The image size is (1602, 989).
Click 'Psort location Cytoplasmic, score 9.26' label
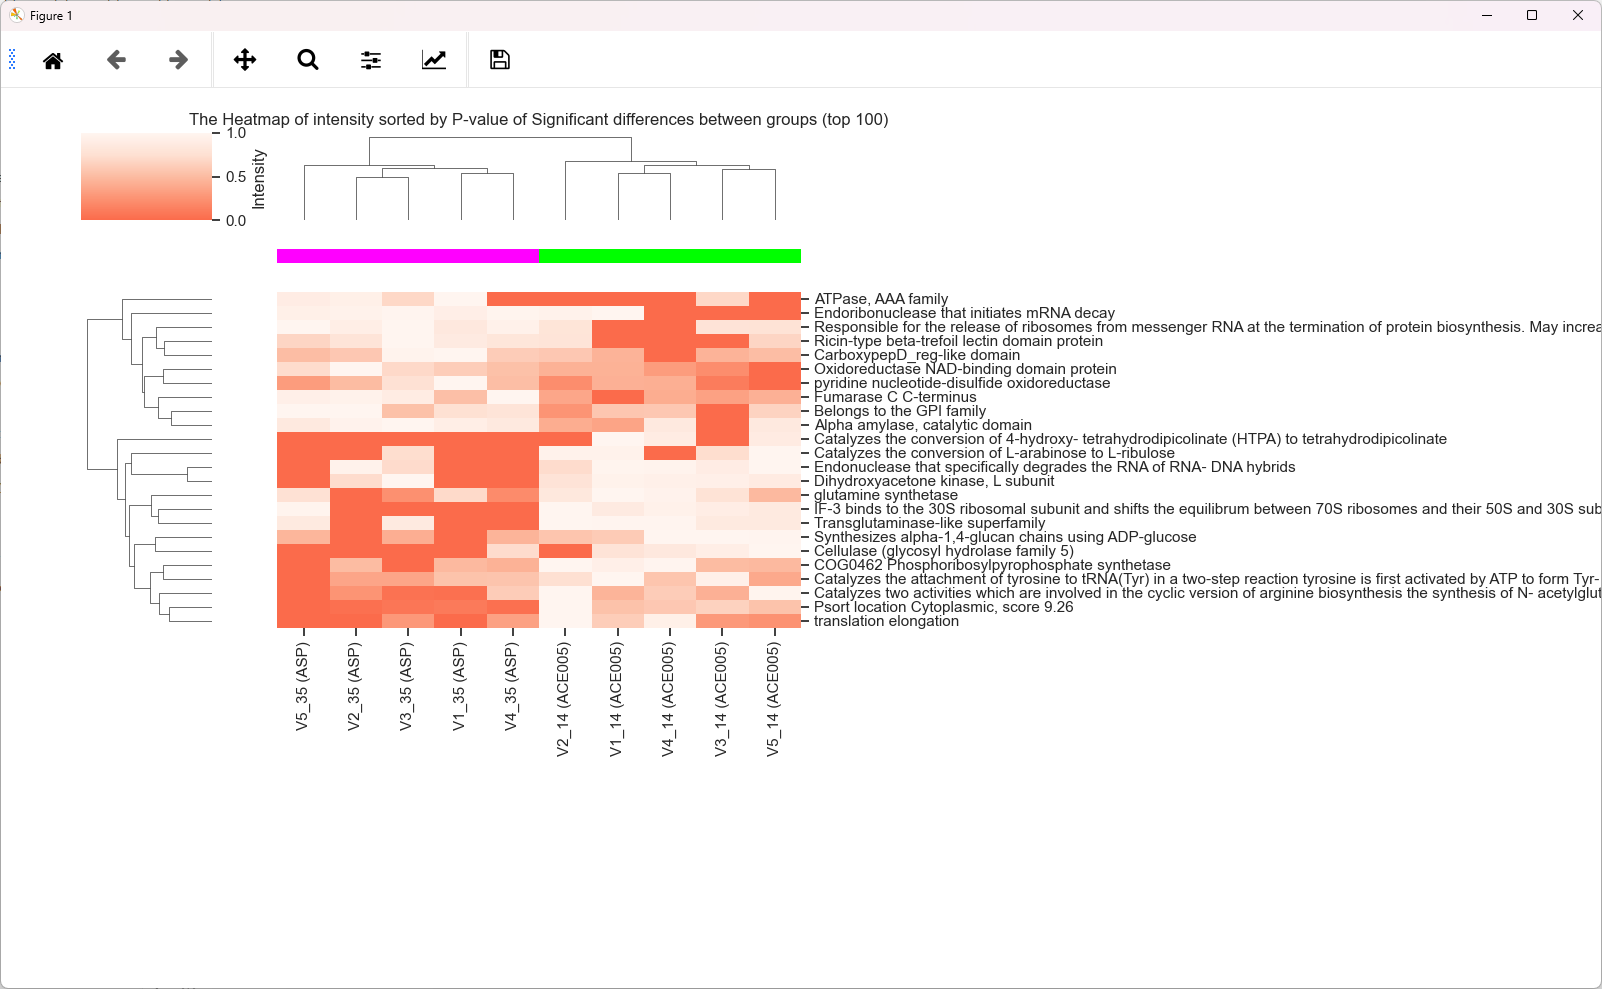coord(944,607)
